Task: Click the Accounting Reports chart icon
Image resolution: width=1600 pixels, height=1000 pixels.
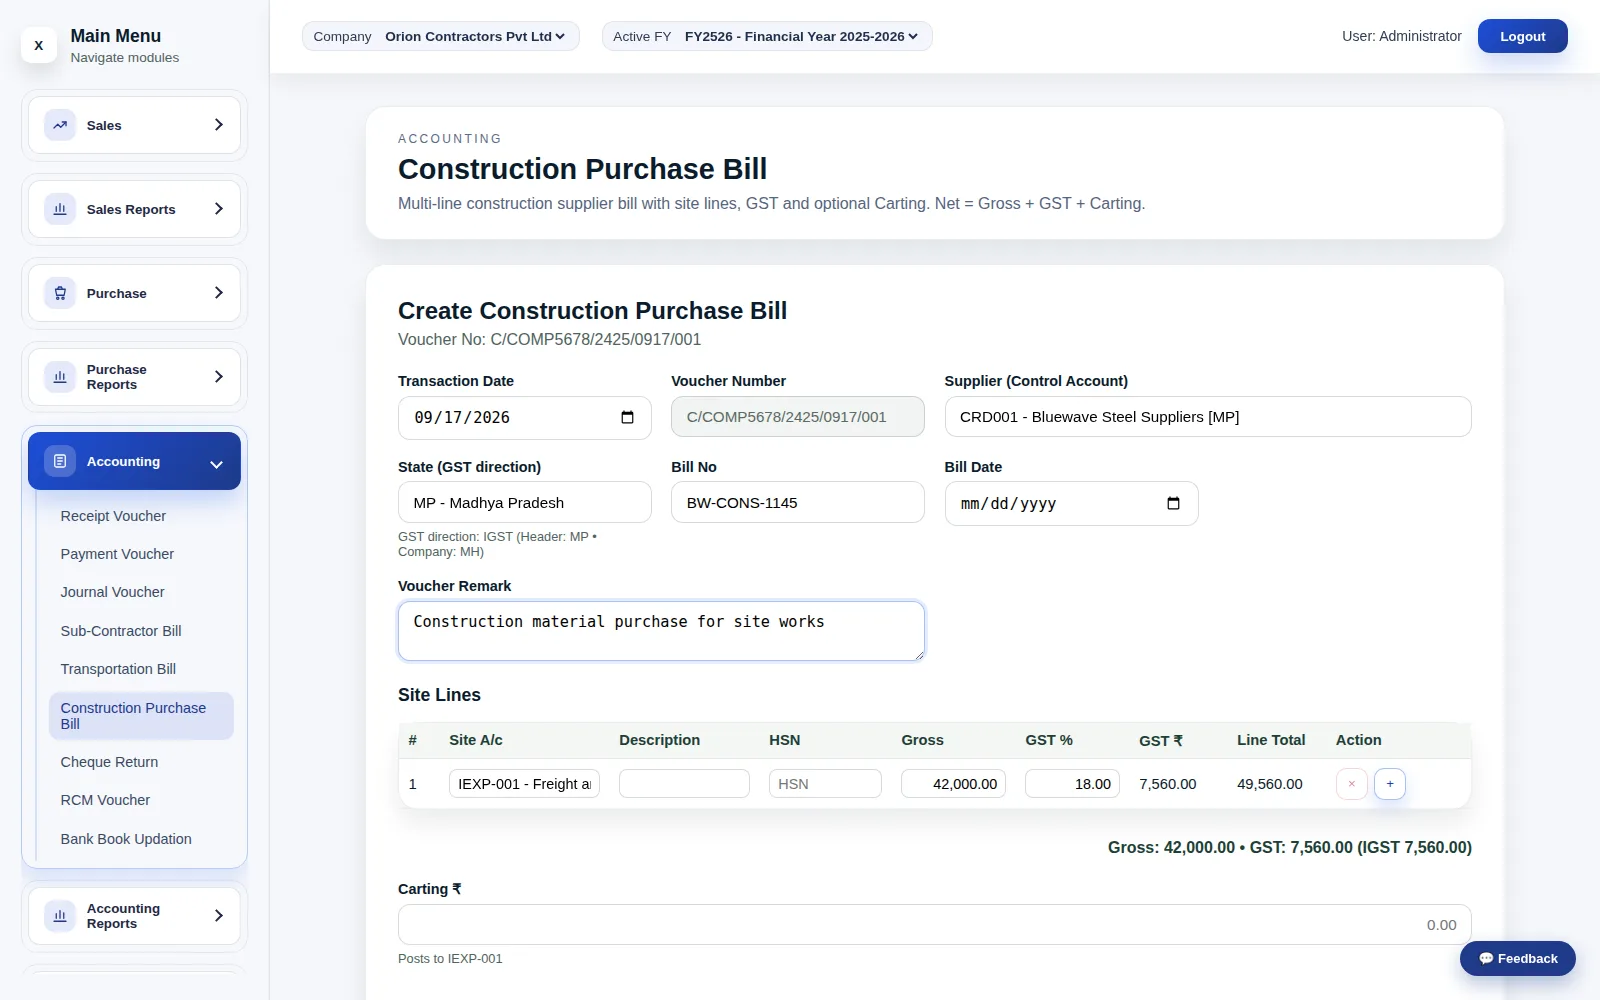Action: coord(60,915)
